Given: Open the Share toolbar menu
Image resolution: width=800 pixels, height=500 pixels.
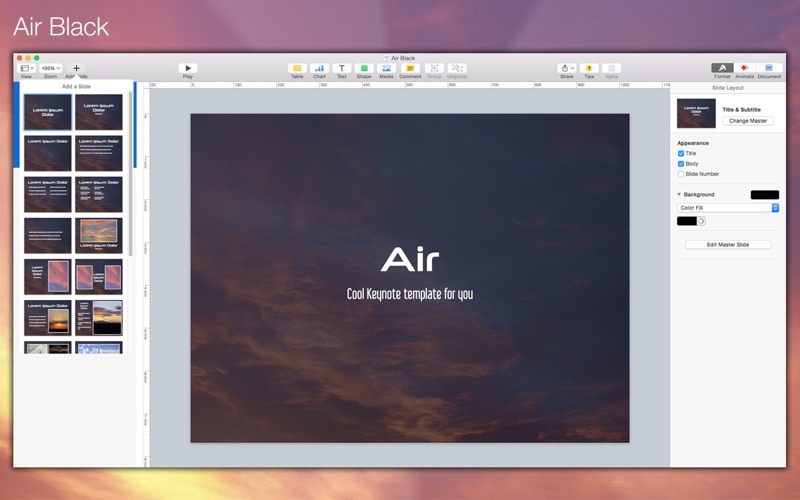Looking at the screenshot, I should point(566,68).
